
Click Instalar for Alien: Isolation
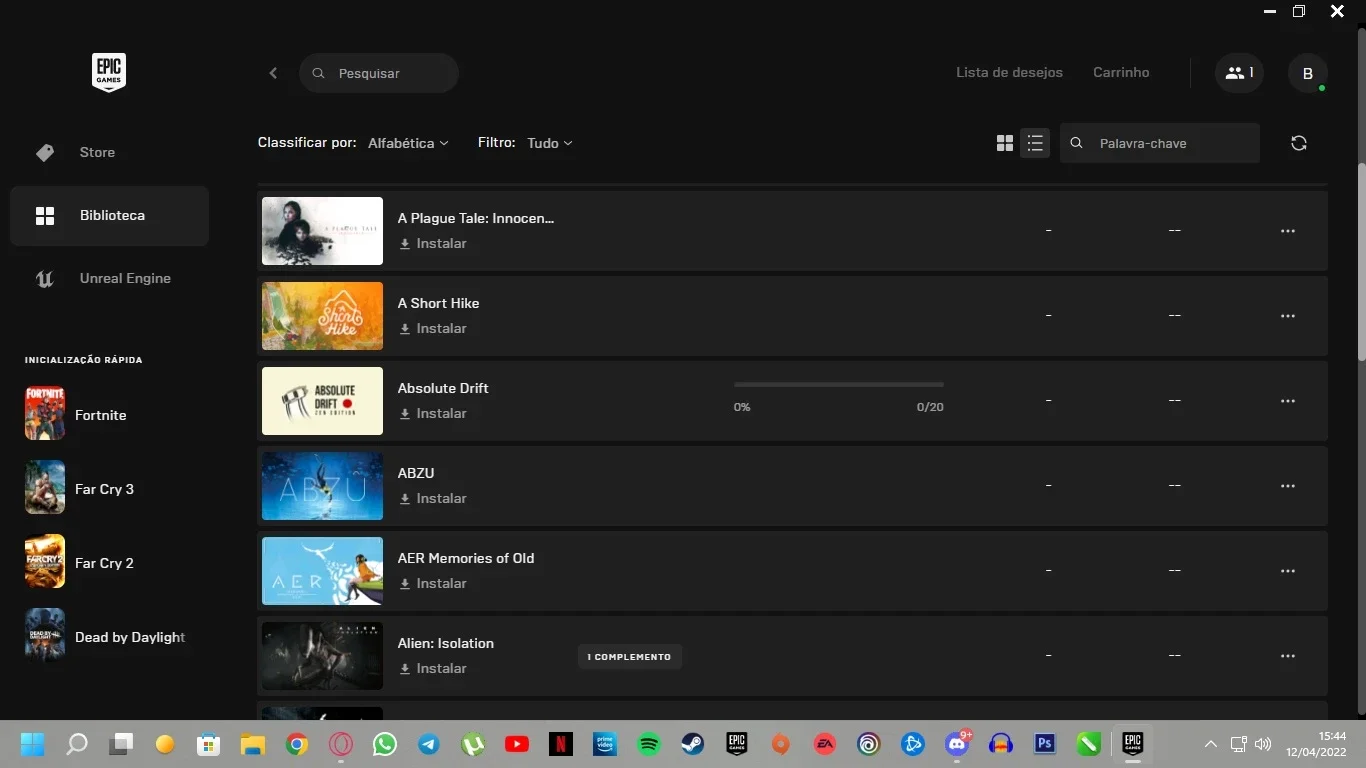point(433,668)
